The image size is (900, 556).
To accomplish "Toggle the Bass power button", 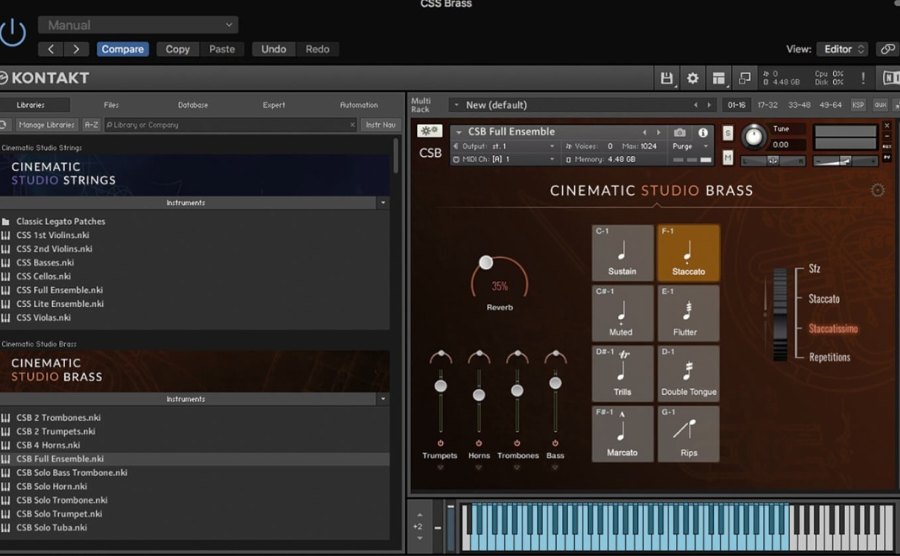I will 555,443.
